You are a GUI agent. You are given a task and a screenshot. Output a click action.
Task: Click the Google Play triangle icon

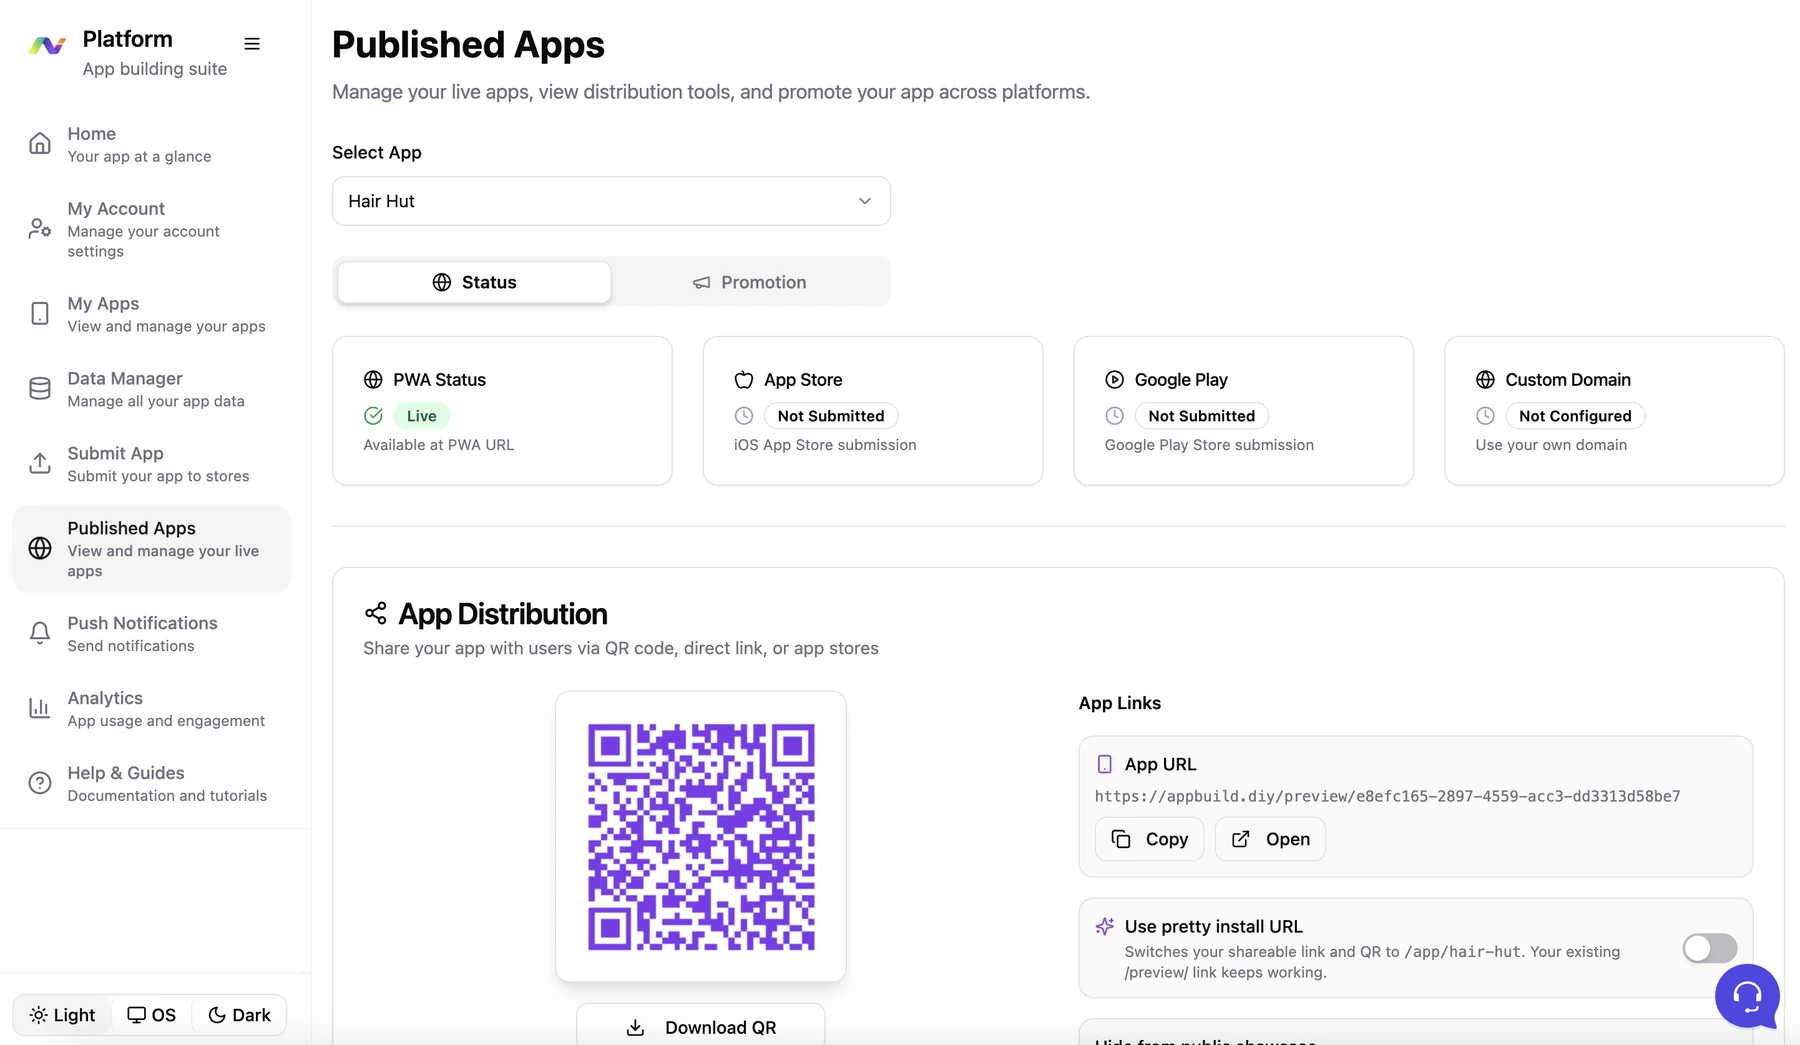(x=1115, y=380)
